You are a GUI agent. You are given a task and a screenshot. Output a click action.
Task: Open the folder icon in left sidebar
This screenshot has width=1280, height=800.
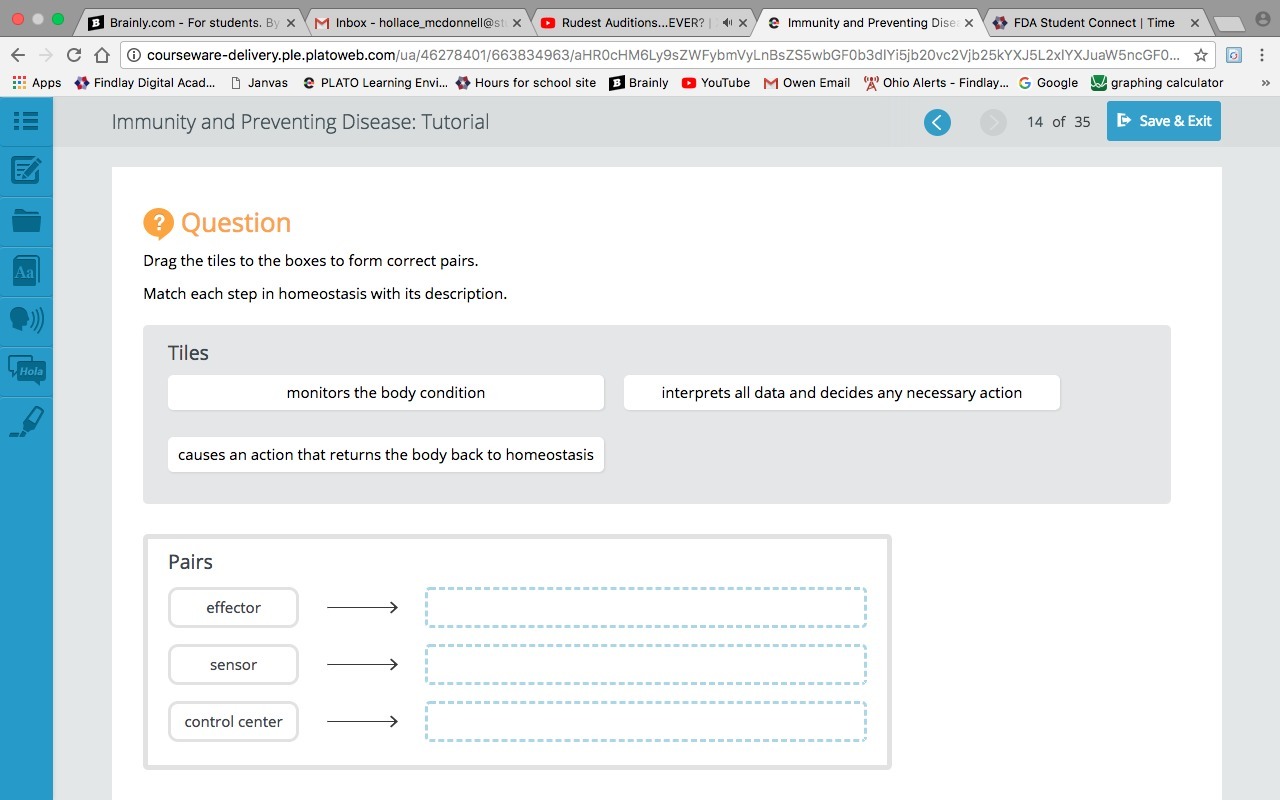click(26, 220)
